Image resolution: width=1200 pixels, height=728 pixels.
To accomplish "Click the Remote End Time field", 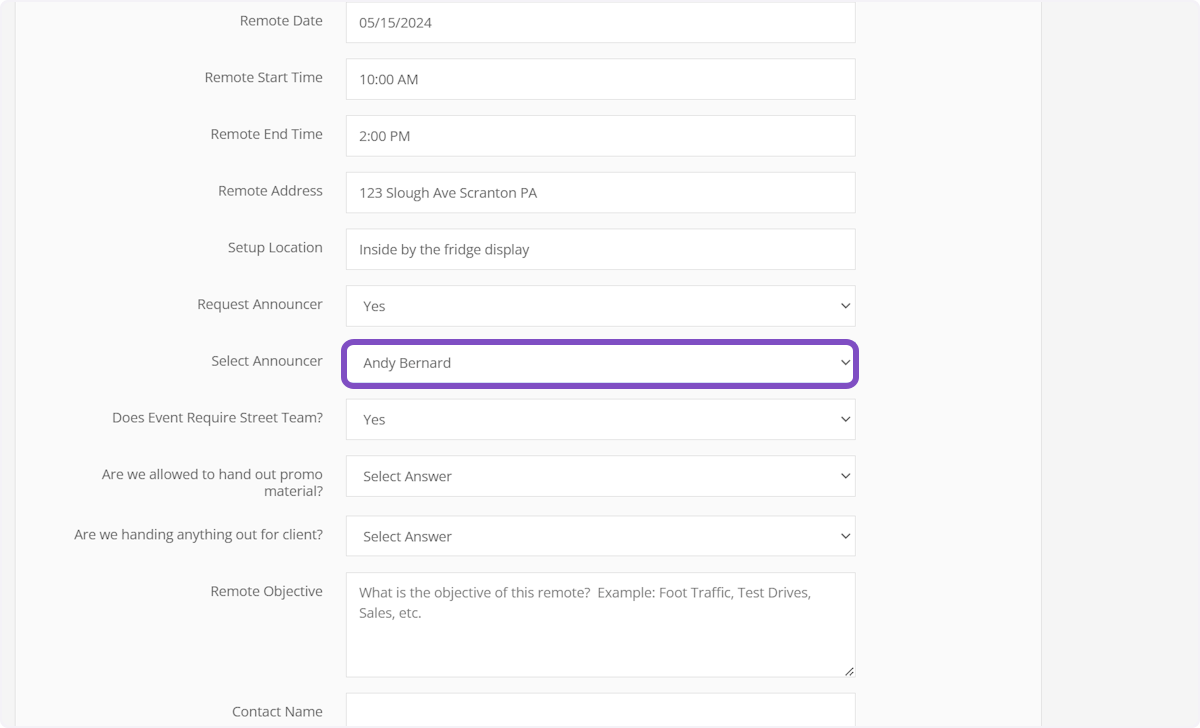I will tap(600, 135).
